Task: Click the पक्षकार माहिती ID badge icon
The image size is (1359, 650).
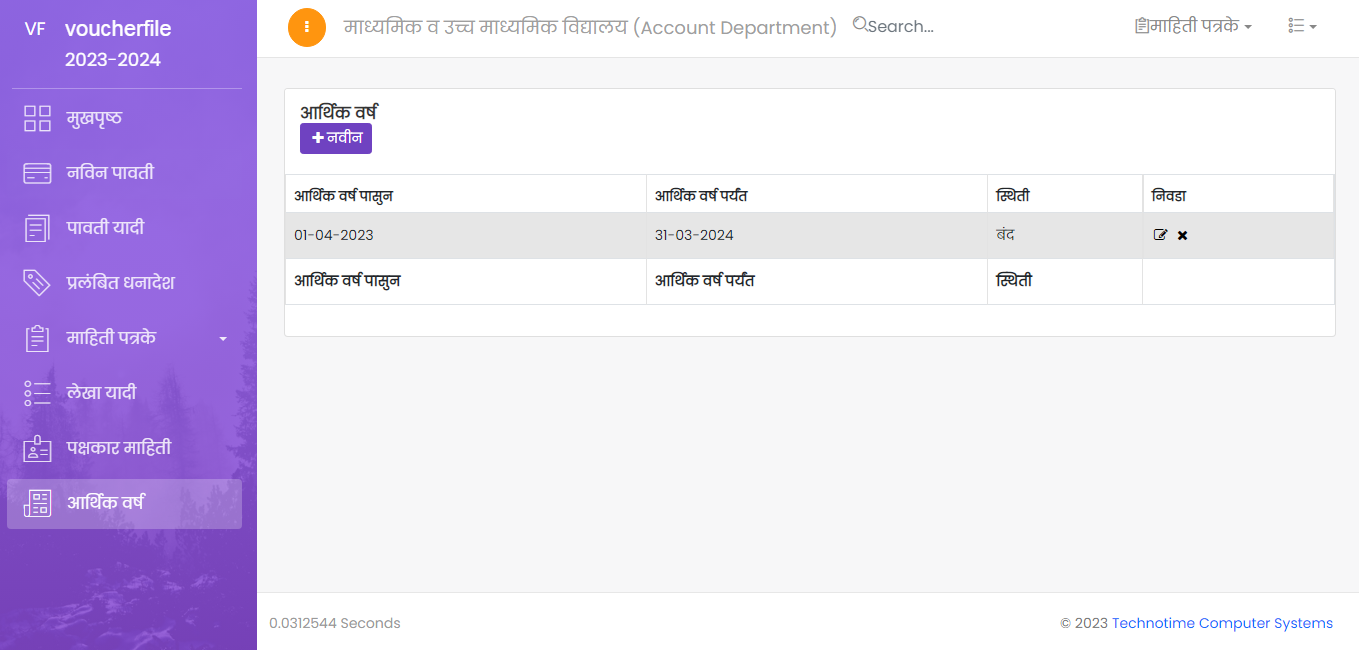Action: tap(37, 448)
